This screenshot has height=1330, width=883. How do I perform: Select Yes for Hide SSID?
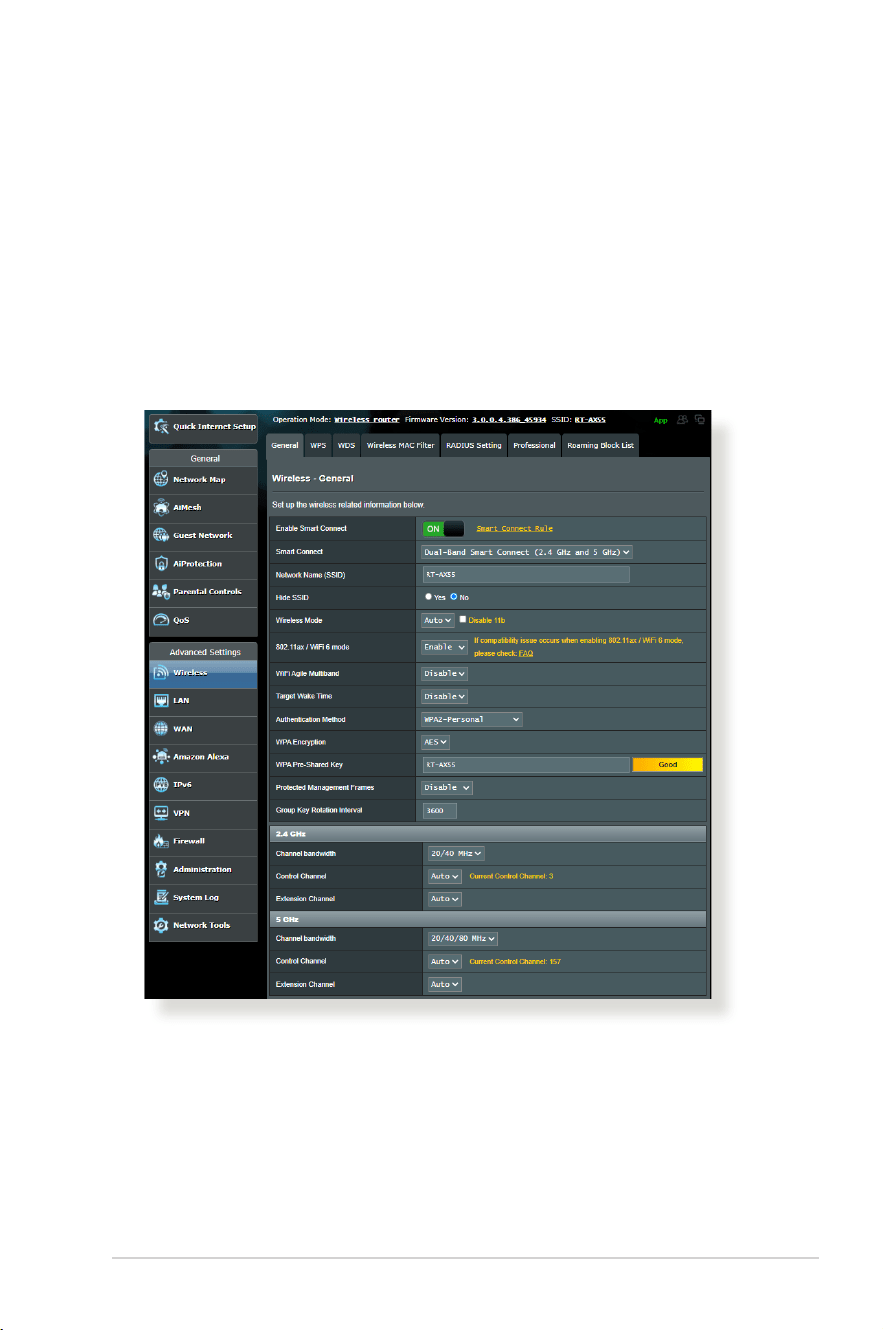429,597
